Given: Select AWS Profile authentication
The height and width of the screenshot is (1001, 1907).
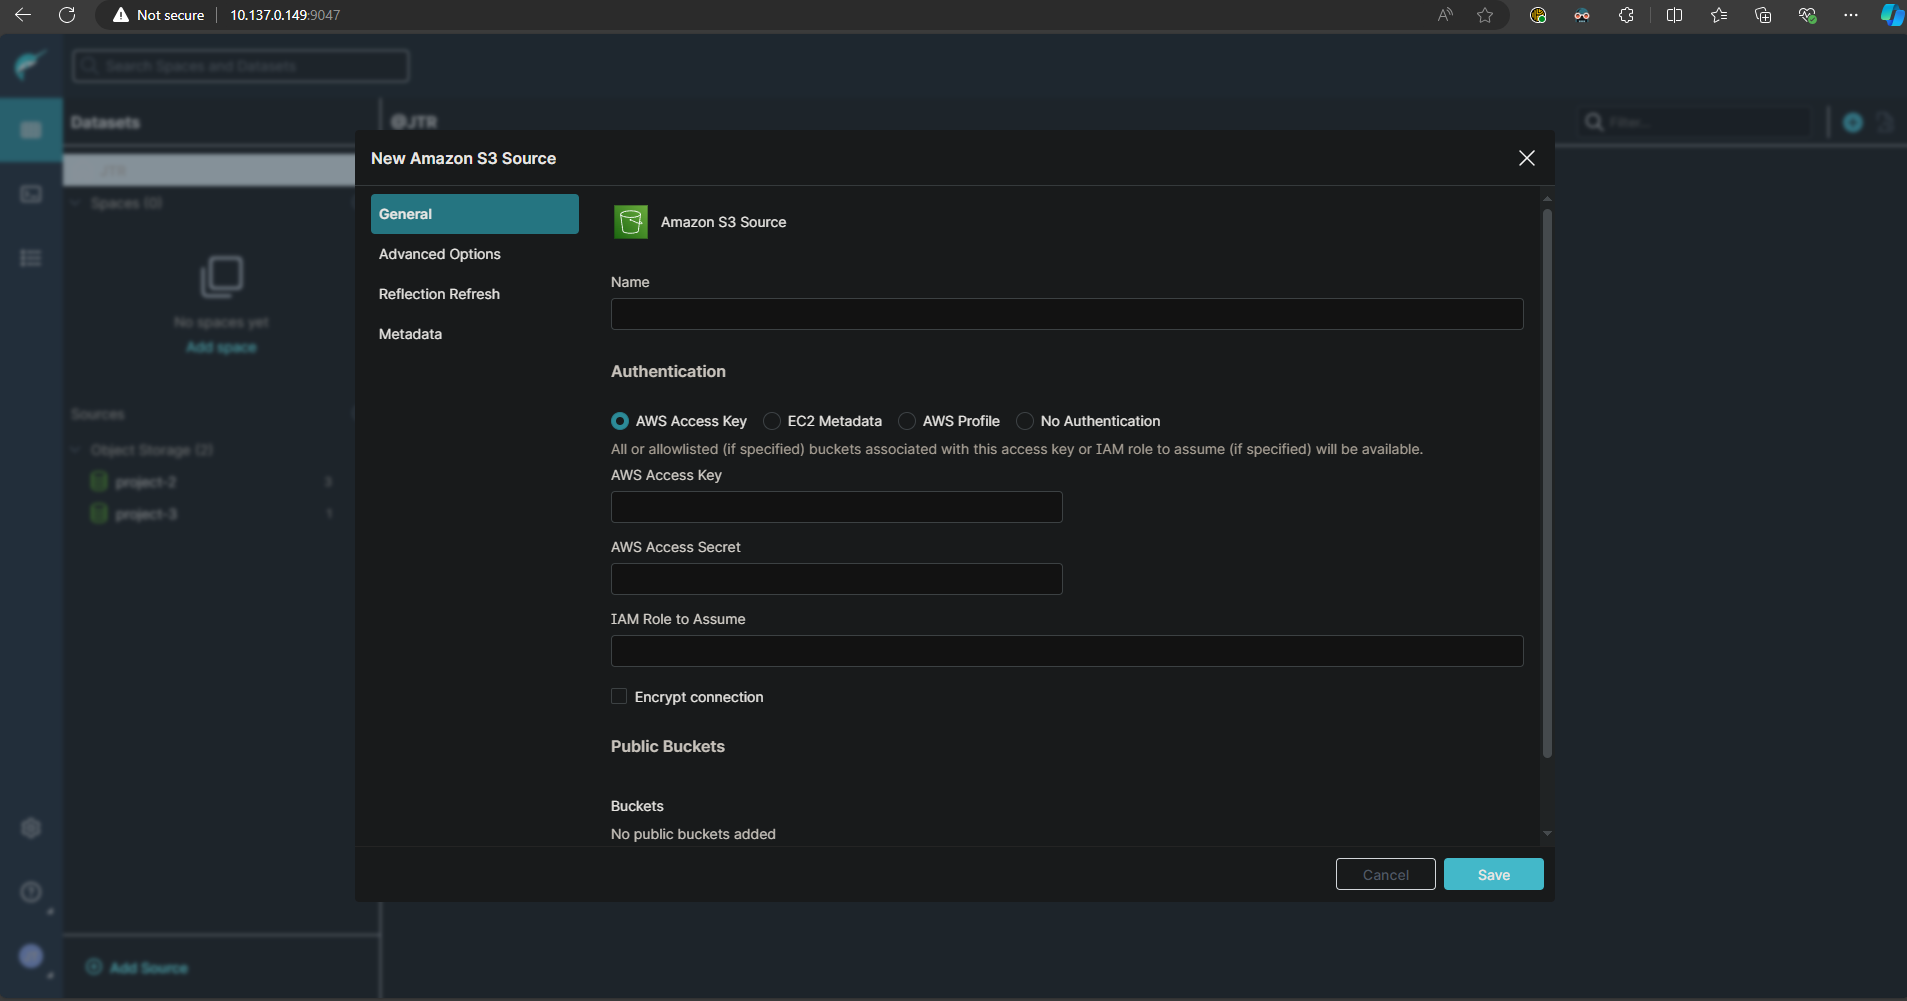Looking at the screenshot, I should coord(907,421).
